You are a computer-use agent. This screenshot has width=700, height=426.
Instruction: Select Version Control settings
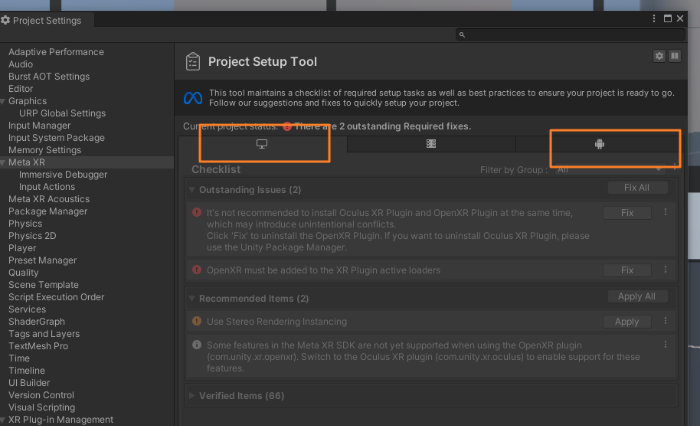(x=41, y=395)
